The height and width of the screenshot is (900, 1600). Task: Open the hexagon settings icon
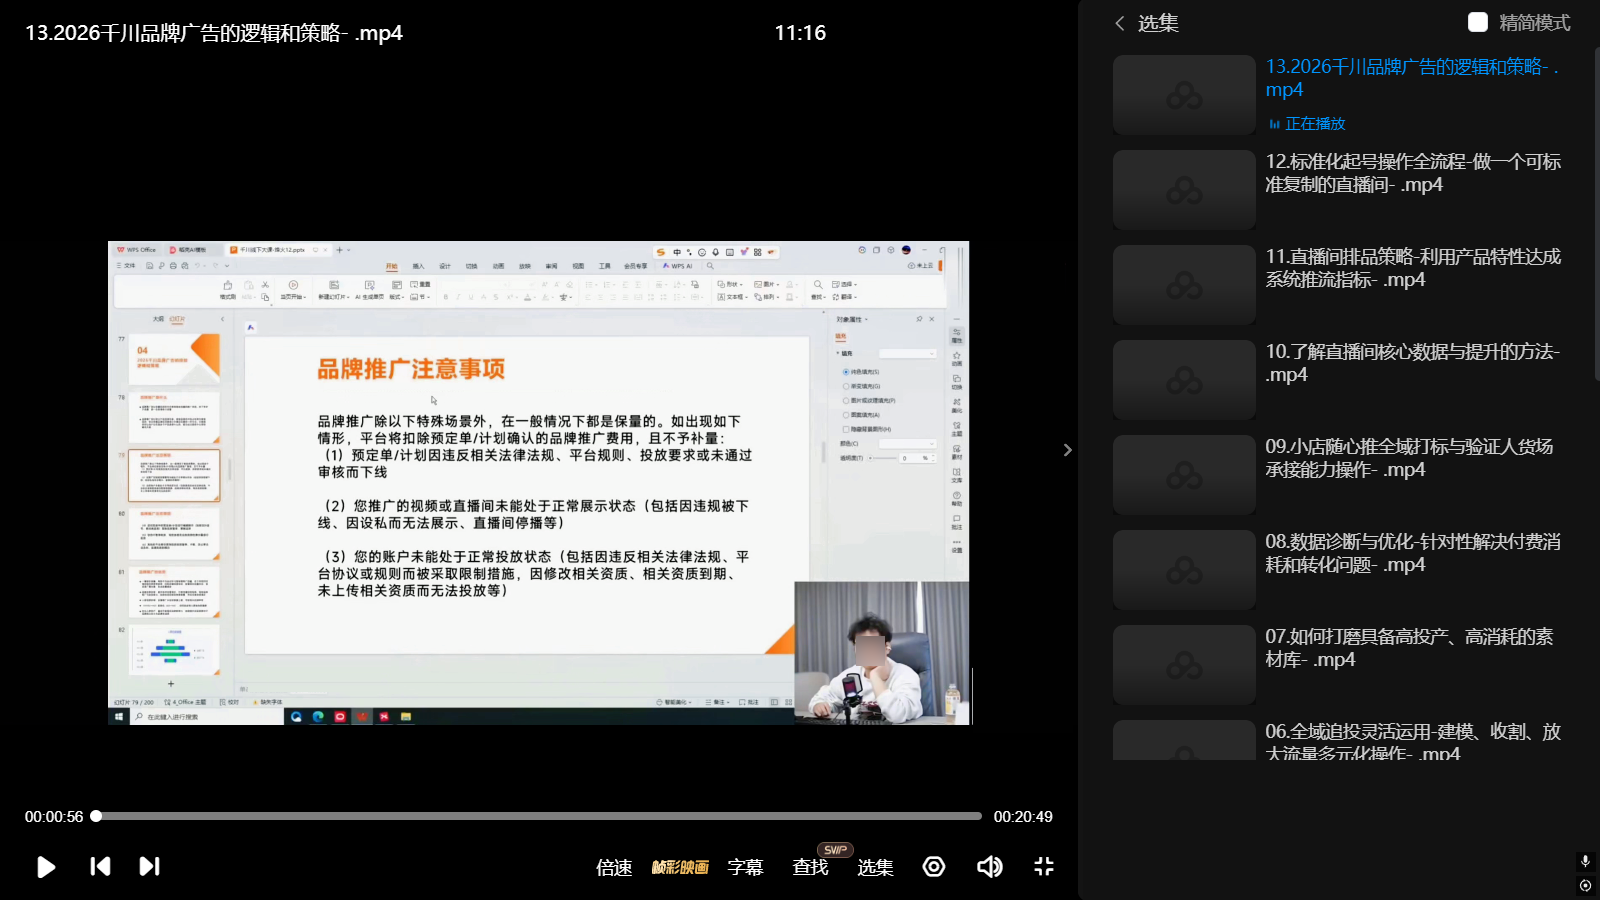click(934, 866)
